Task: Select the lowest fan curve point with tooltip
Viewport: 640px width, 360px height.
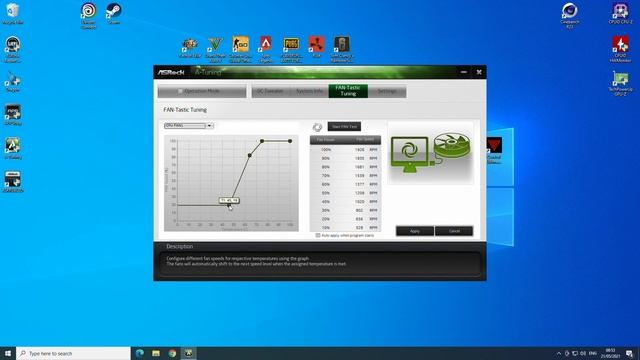Action: click(229, 205)
